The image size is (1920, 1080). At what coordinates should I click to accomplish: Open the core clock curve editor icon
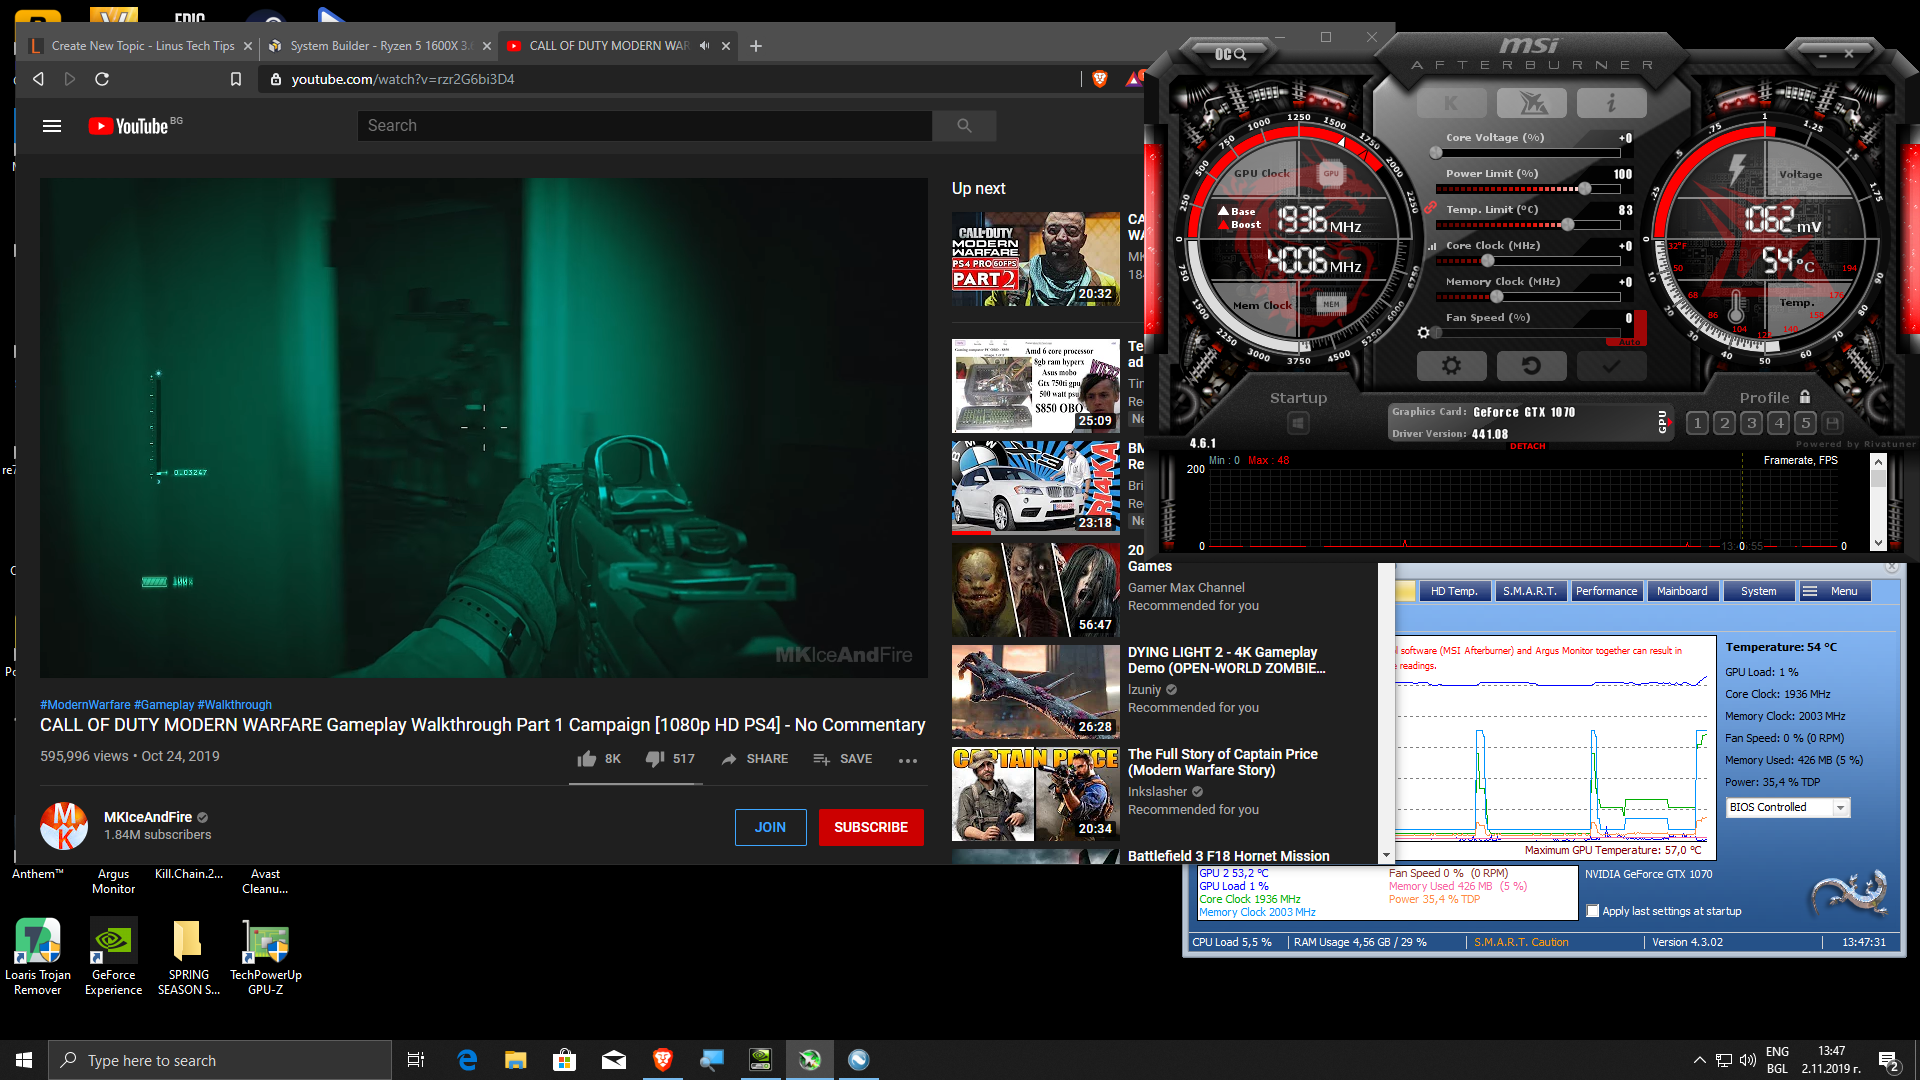pos(1431,246)
